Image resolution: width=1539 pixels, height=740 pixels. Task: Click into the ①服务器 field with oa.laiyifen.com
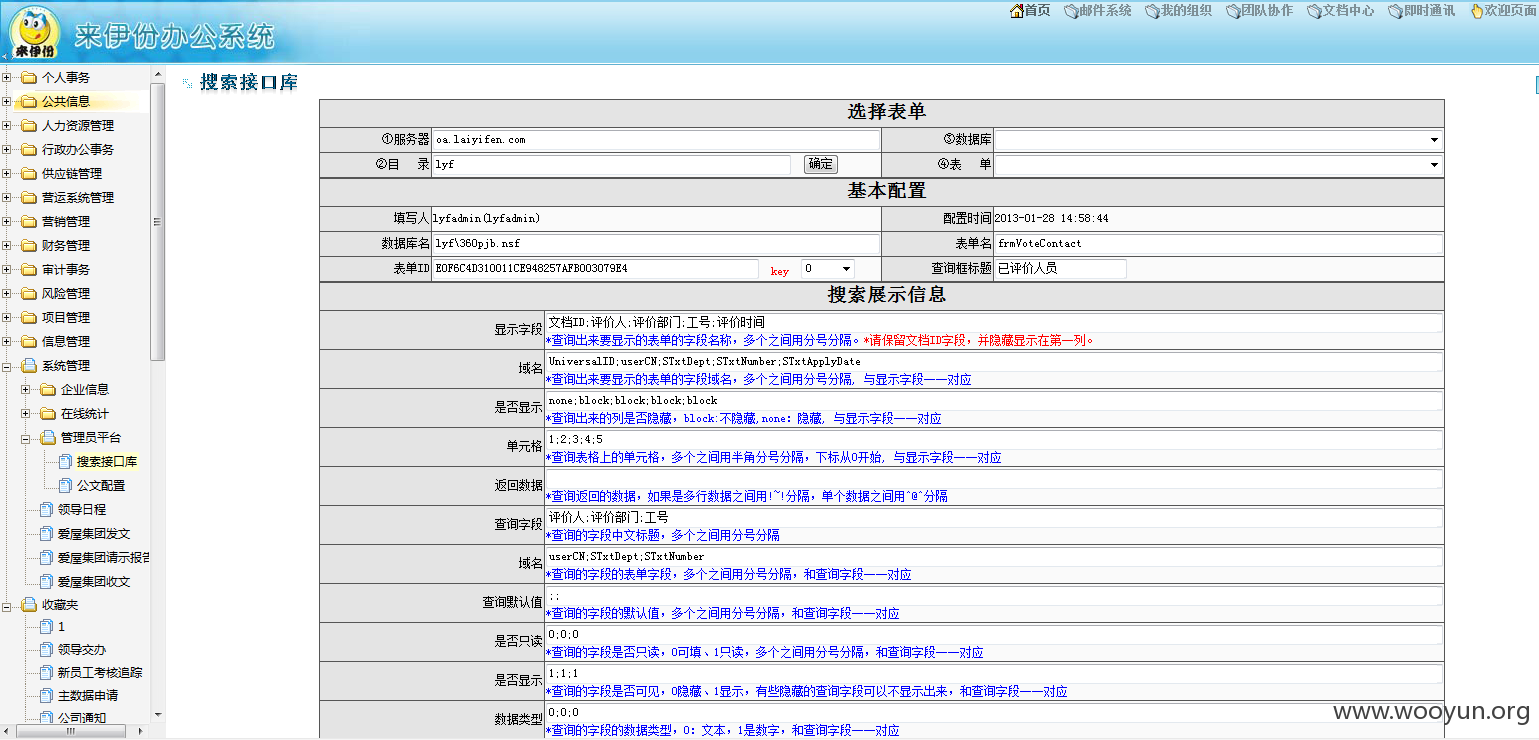[656, 140]
